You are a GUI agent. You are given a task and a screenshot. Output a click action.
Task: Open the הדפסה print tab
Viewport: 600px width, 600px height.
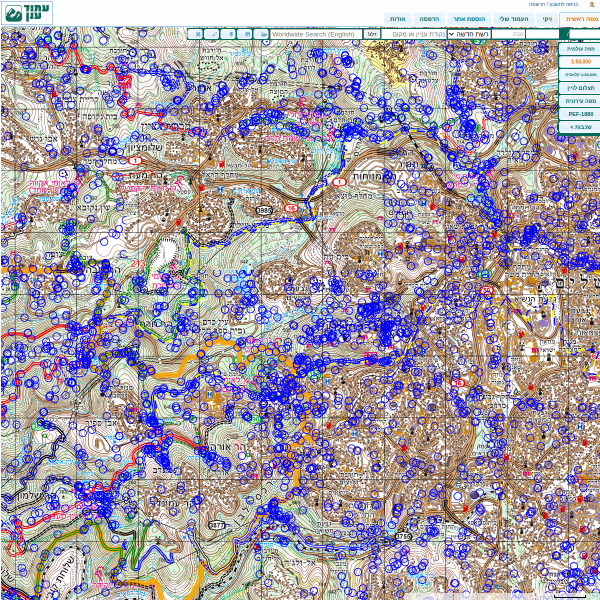coord(429,19)
